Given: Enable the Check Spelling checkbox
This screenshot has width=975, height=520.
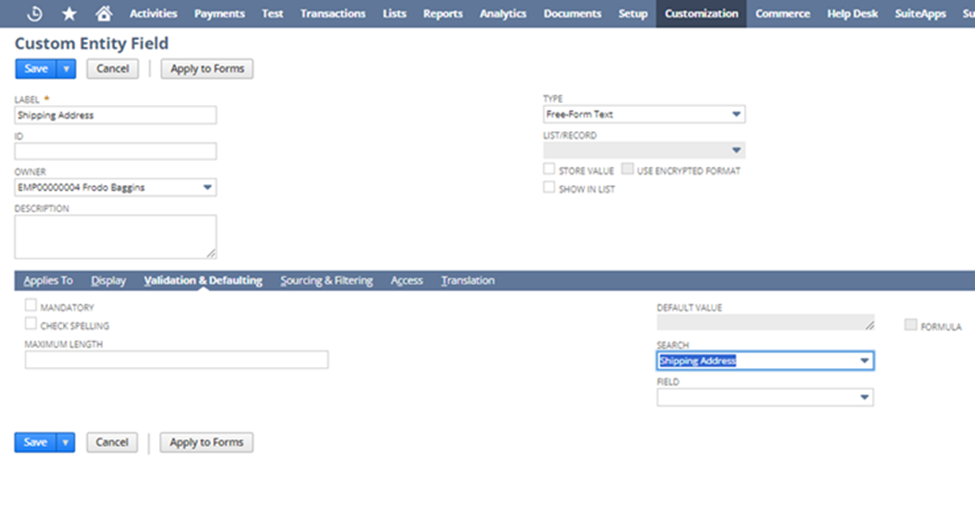Looking at the screenshot, I should [30, 323].
